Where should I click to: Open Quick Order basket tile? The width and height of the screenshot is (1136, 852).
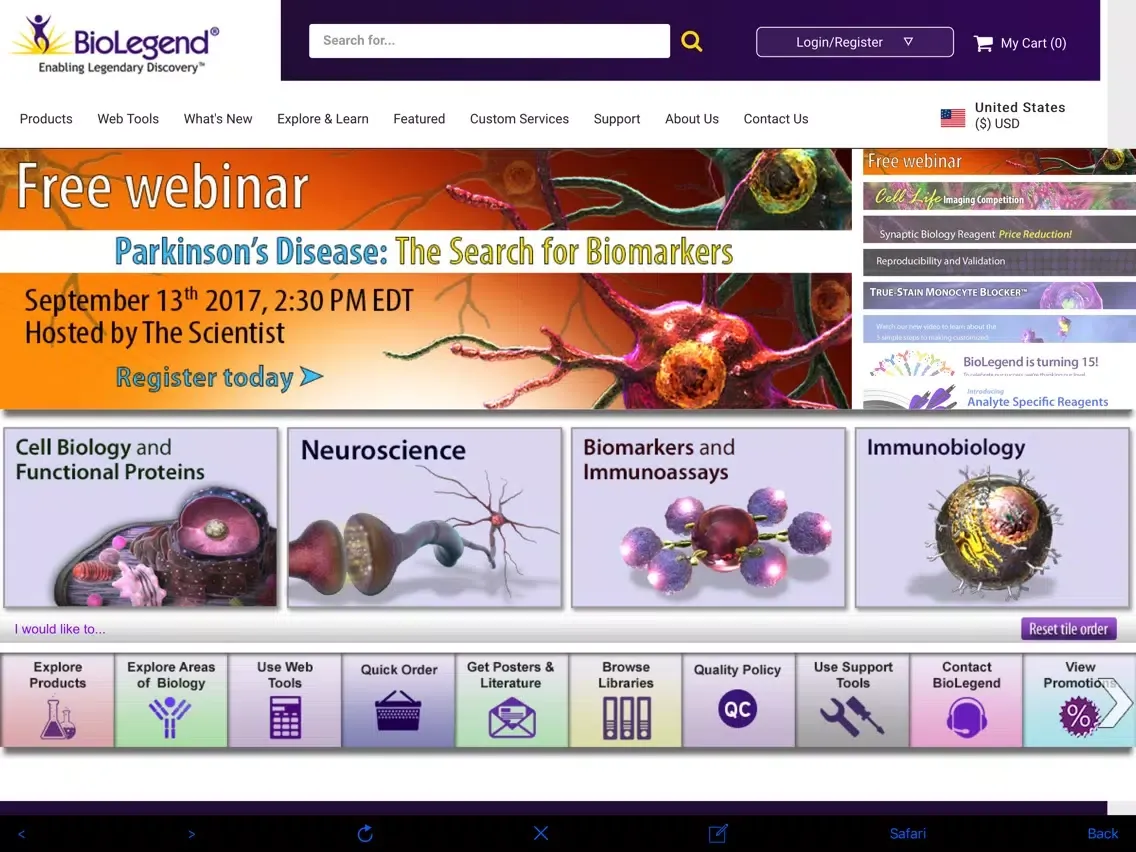398,700
